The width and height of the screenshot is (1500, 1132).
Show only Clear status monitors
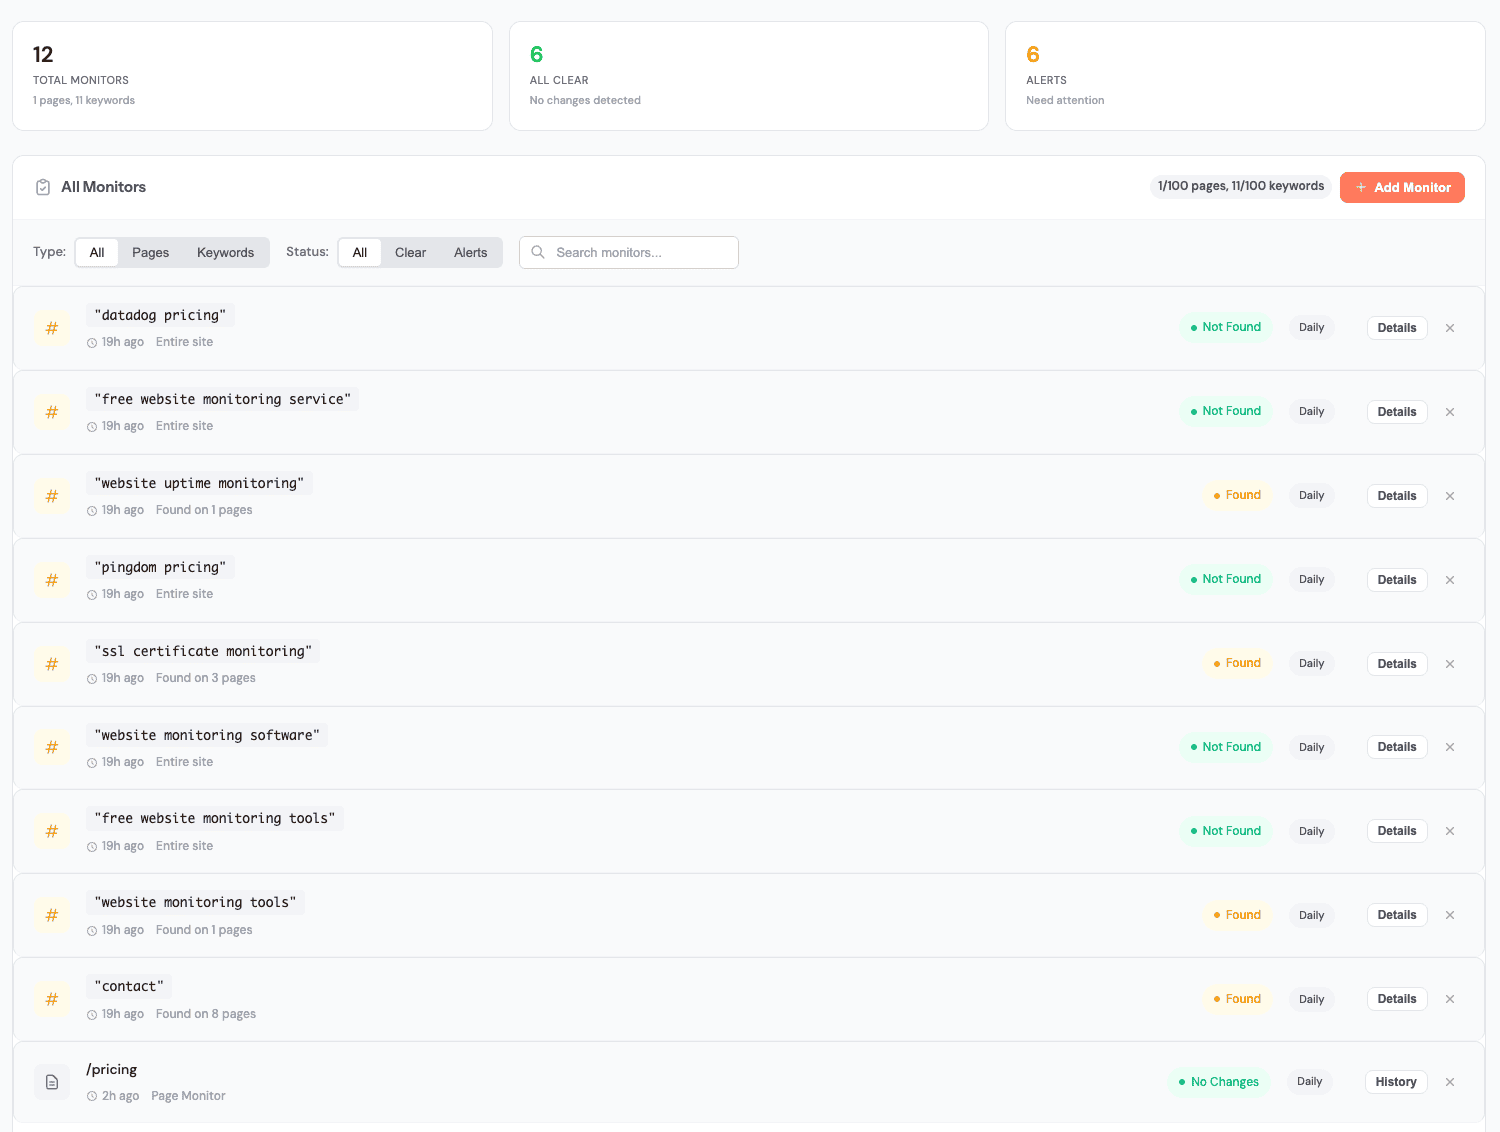tap(410, 253)
